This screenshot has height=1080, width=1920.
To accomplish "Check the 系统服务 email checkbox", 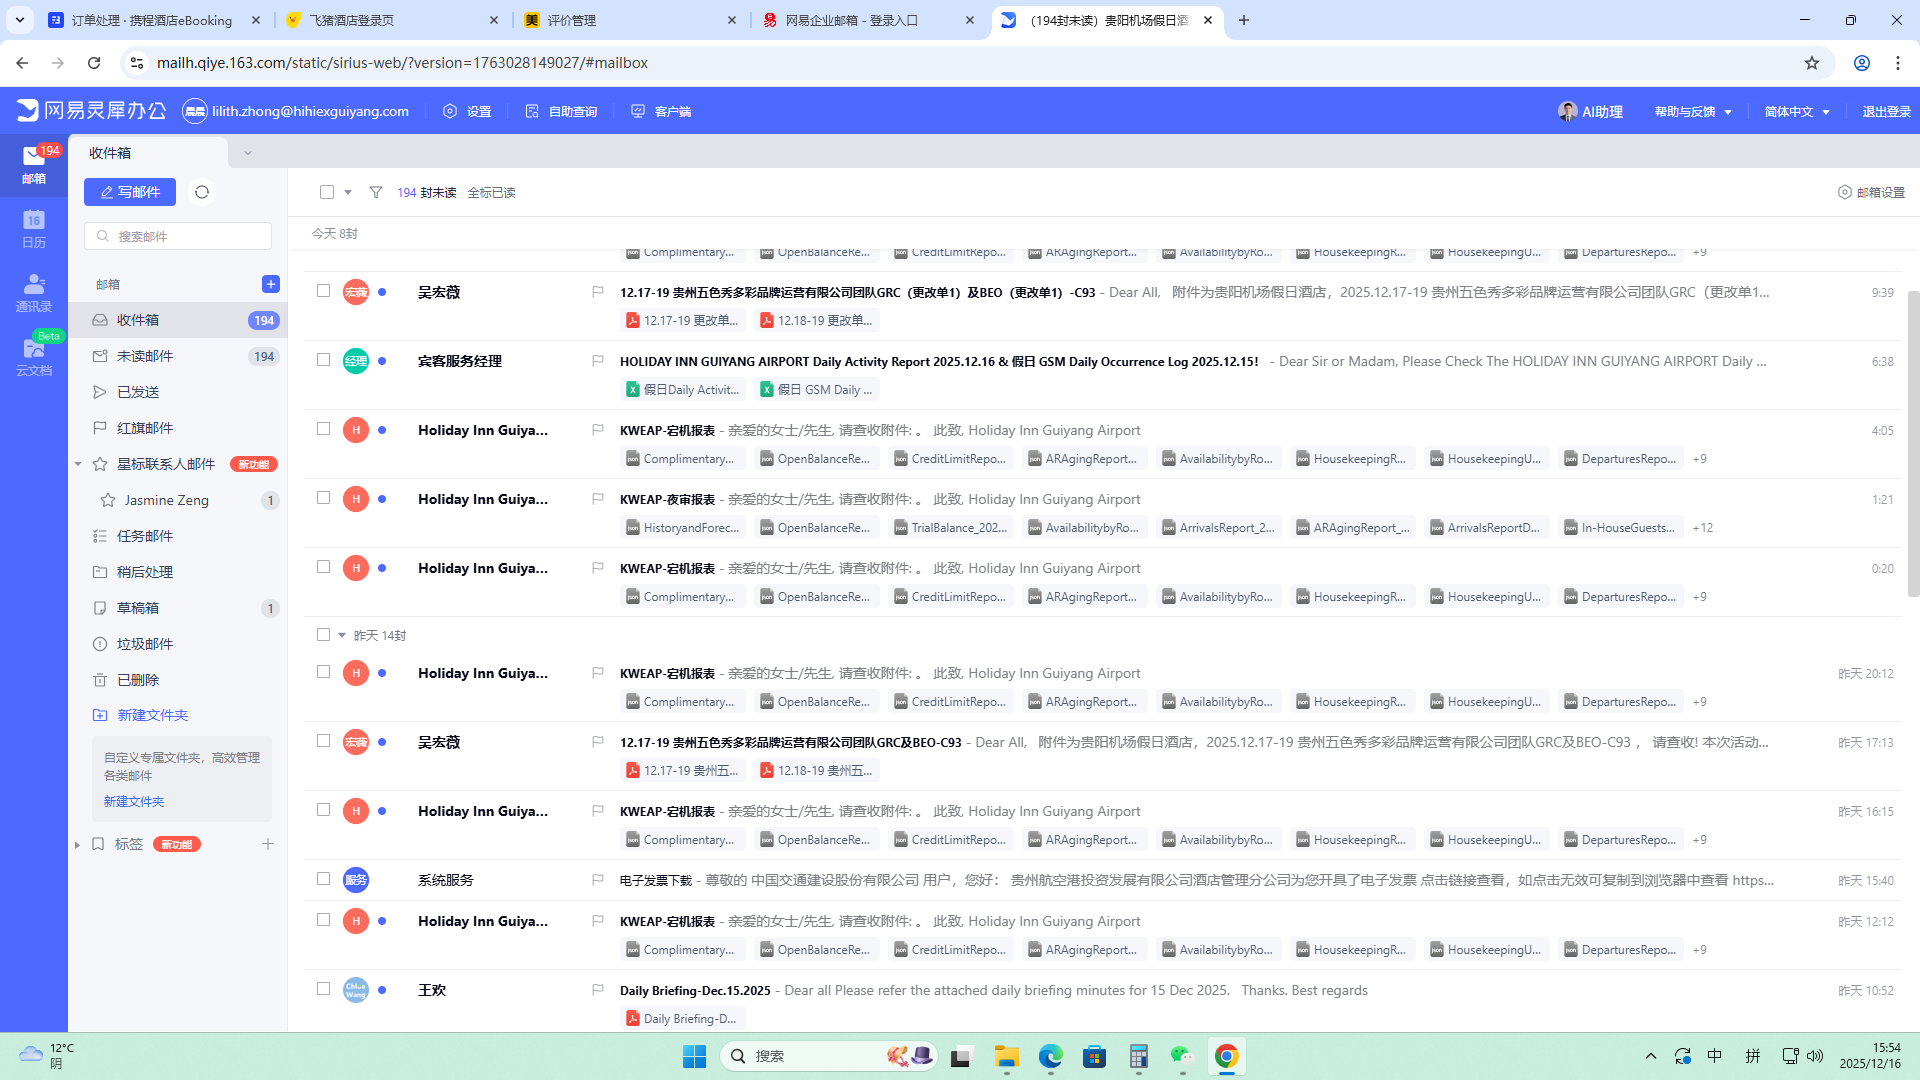I will (x=323, y=879).
